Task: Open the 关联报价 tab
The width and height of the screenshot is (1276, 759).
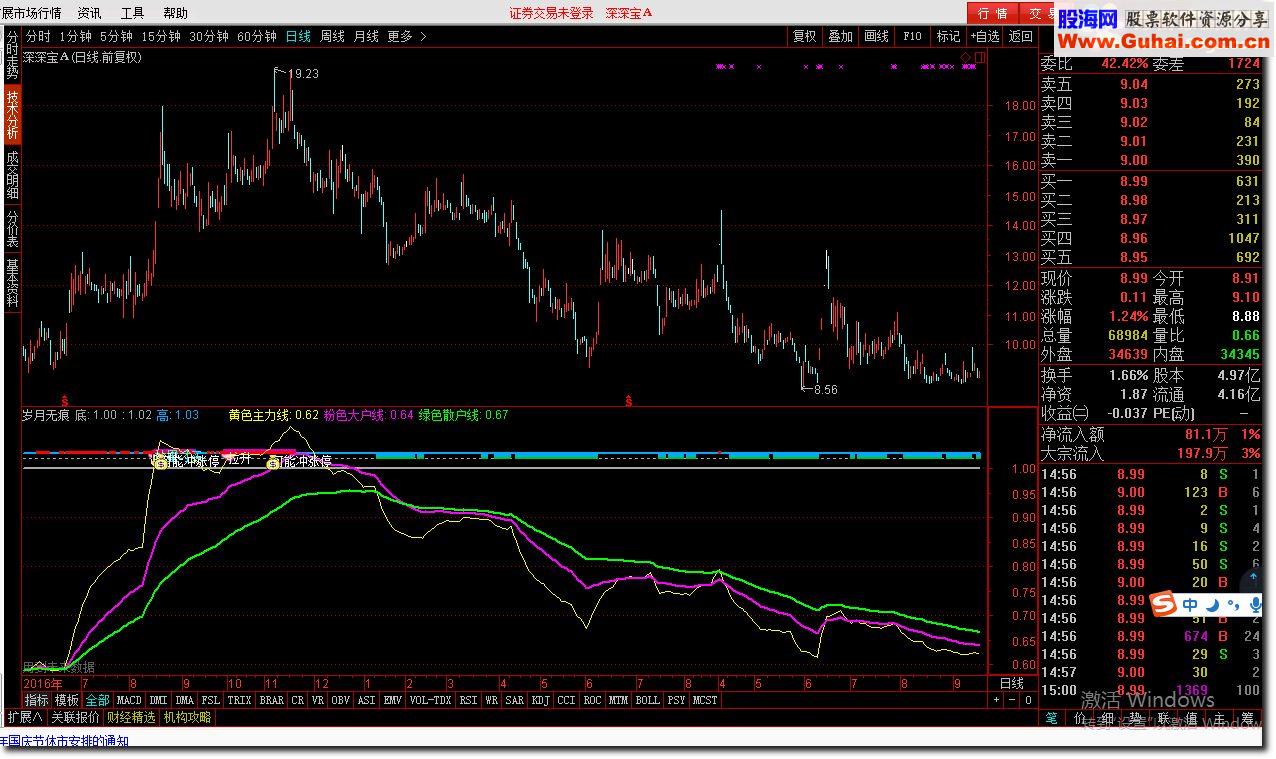Action: tap(76, 717)
